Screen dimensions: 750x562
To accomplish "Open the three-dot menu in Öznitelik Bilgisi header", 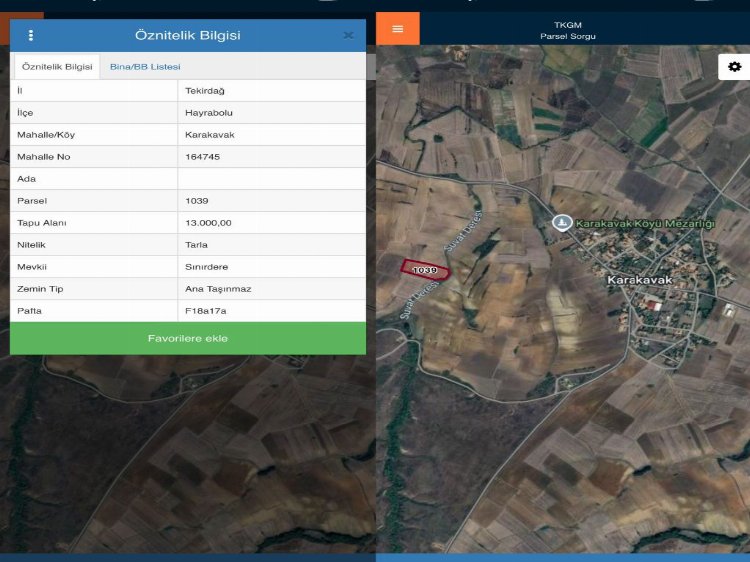I will [x=31, y=35].
